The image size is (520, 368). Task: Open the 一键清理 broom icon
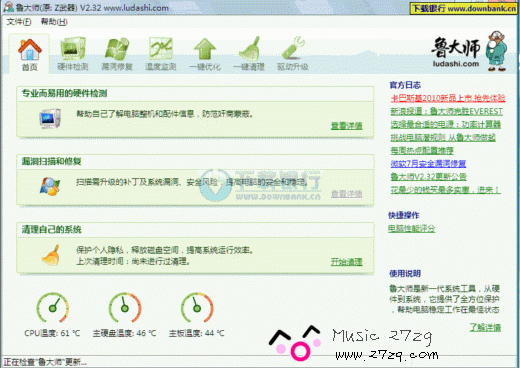(x=249, y=49)
